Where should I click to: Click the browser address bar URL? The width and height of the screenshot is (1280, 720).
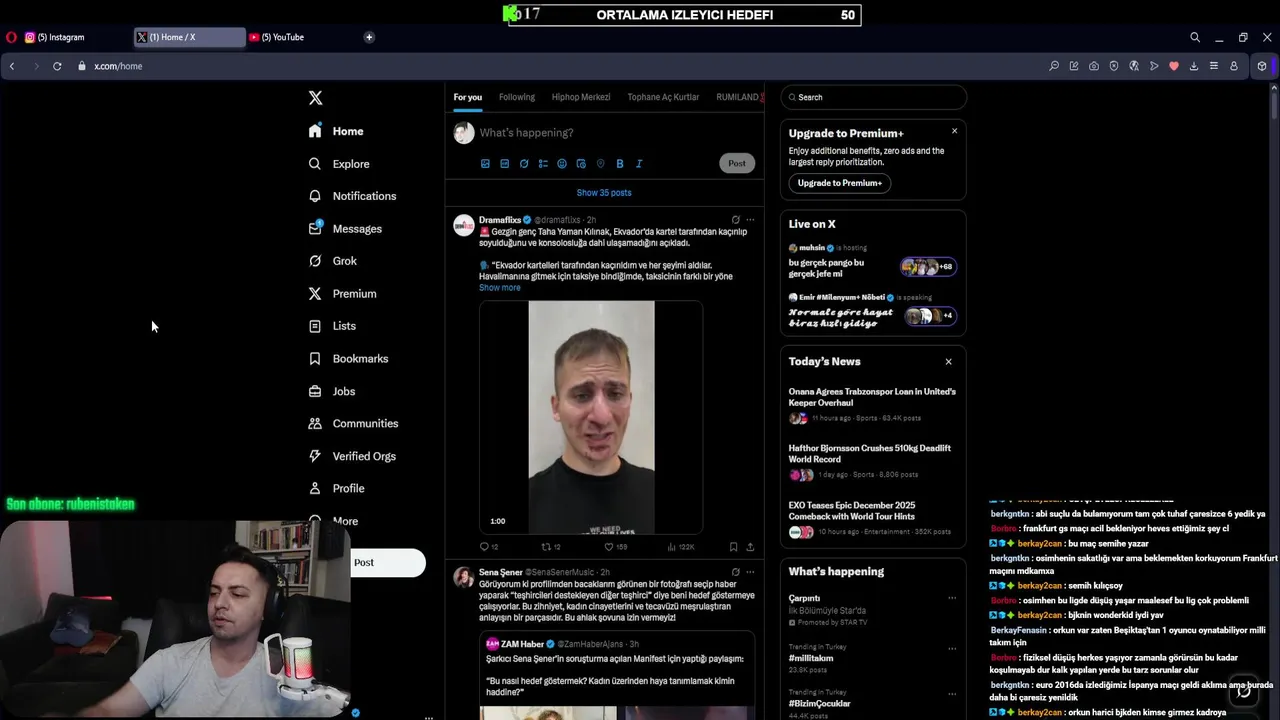(x=118, y=66)
